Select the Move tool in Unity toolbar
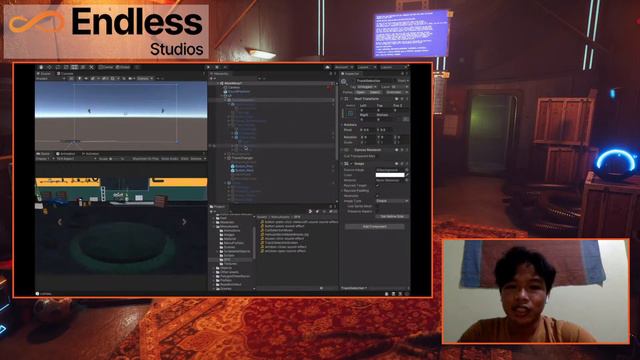640x360 pixels. coord(49,67)
